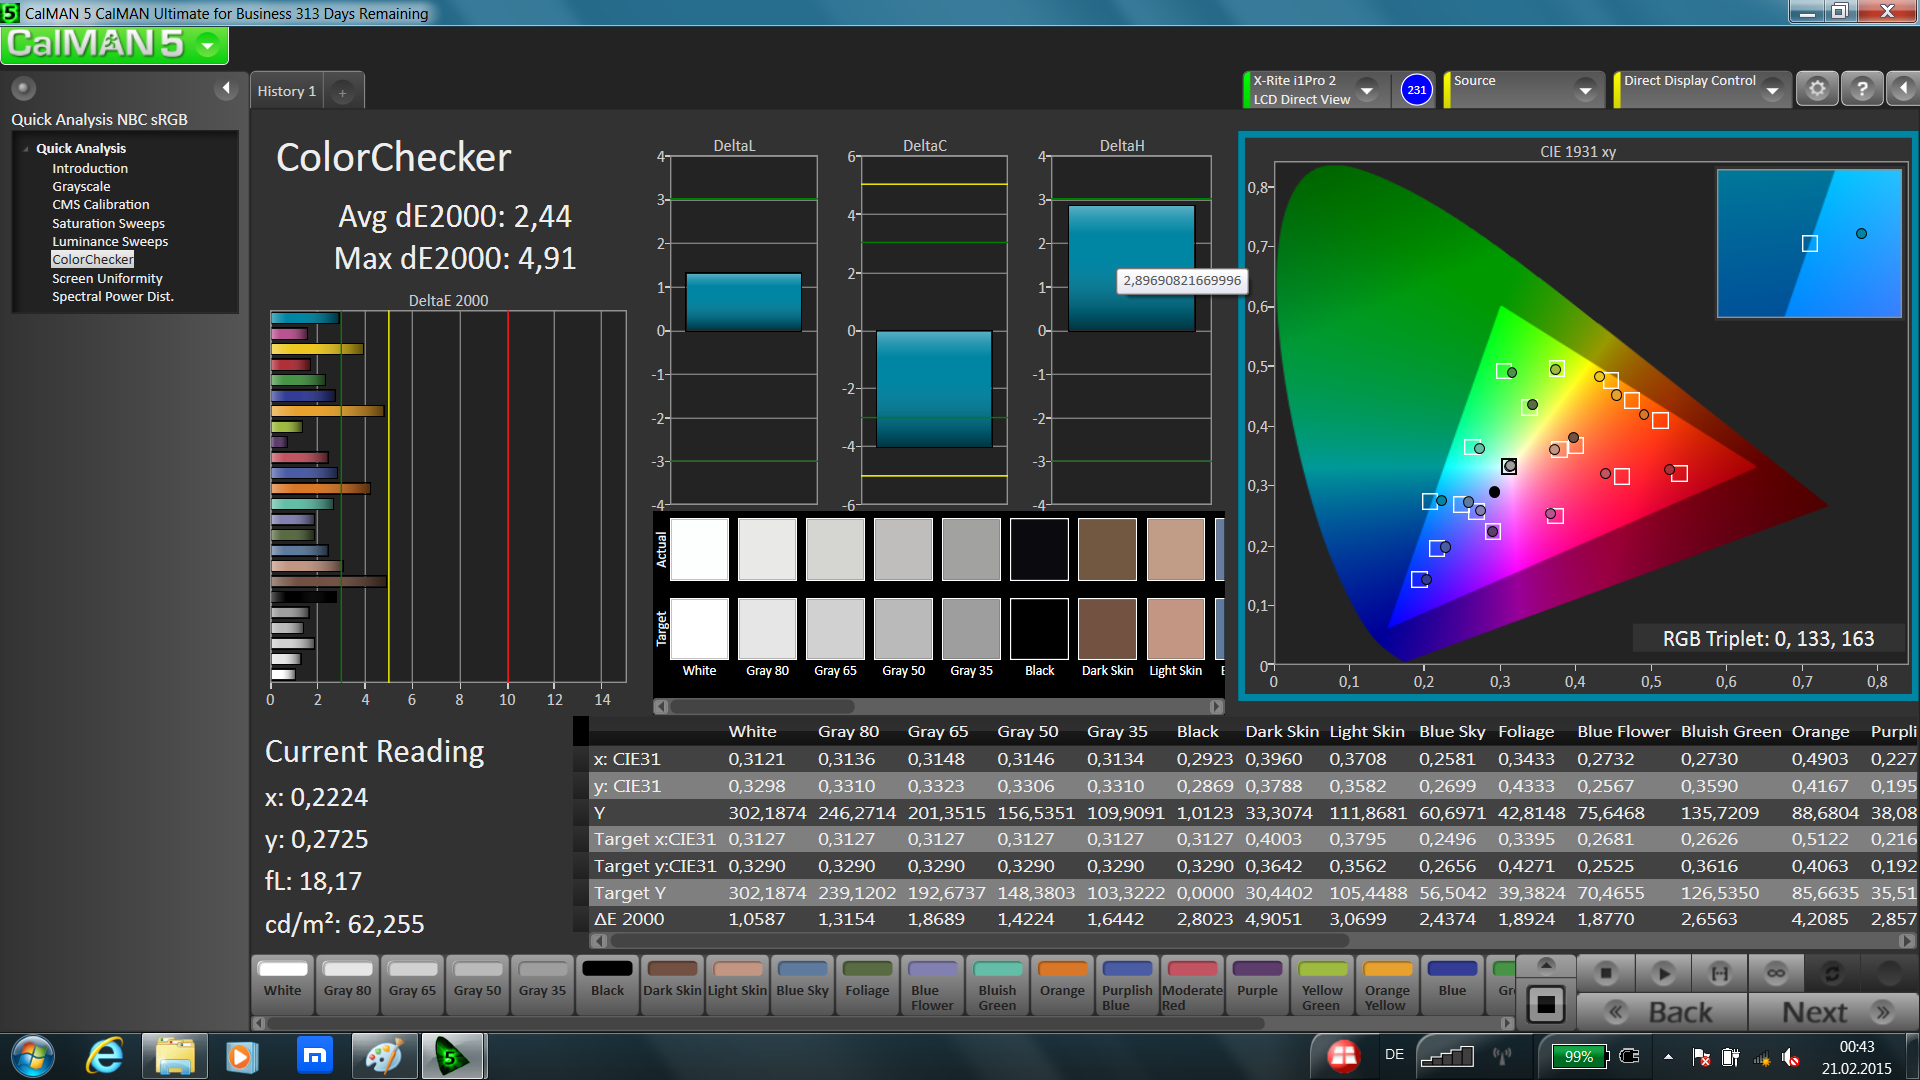Expand the X-Rite i1Pro 2 meter dropdown
The height and width of the screenshot is (1080, 1920).
click(1367, 90)
